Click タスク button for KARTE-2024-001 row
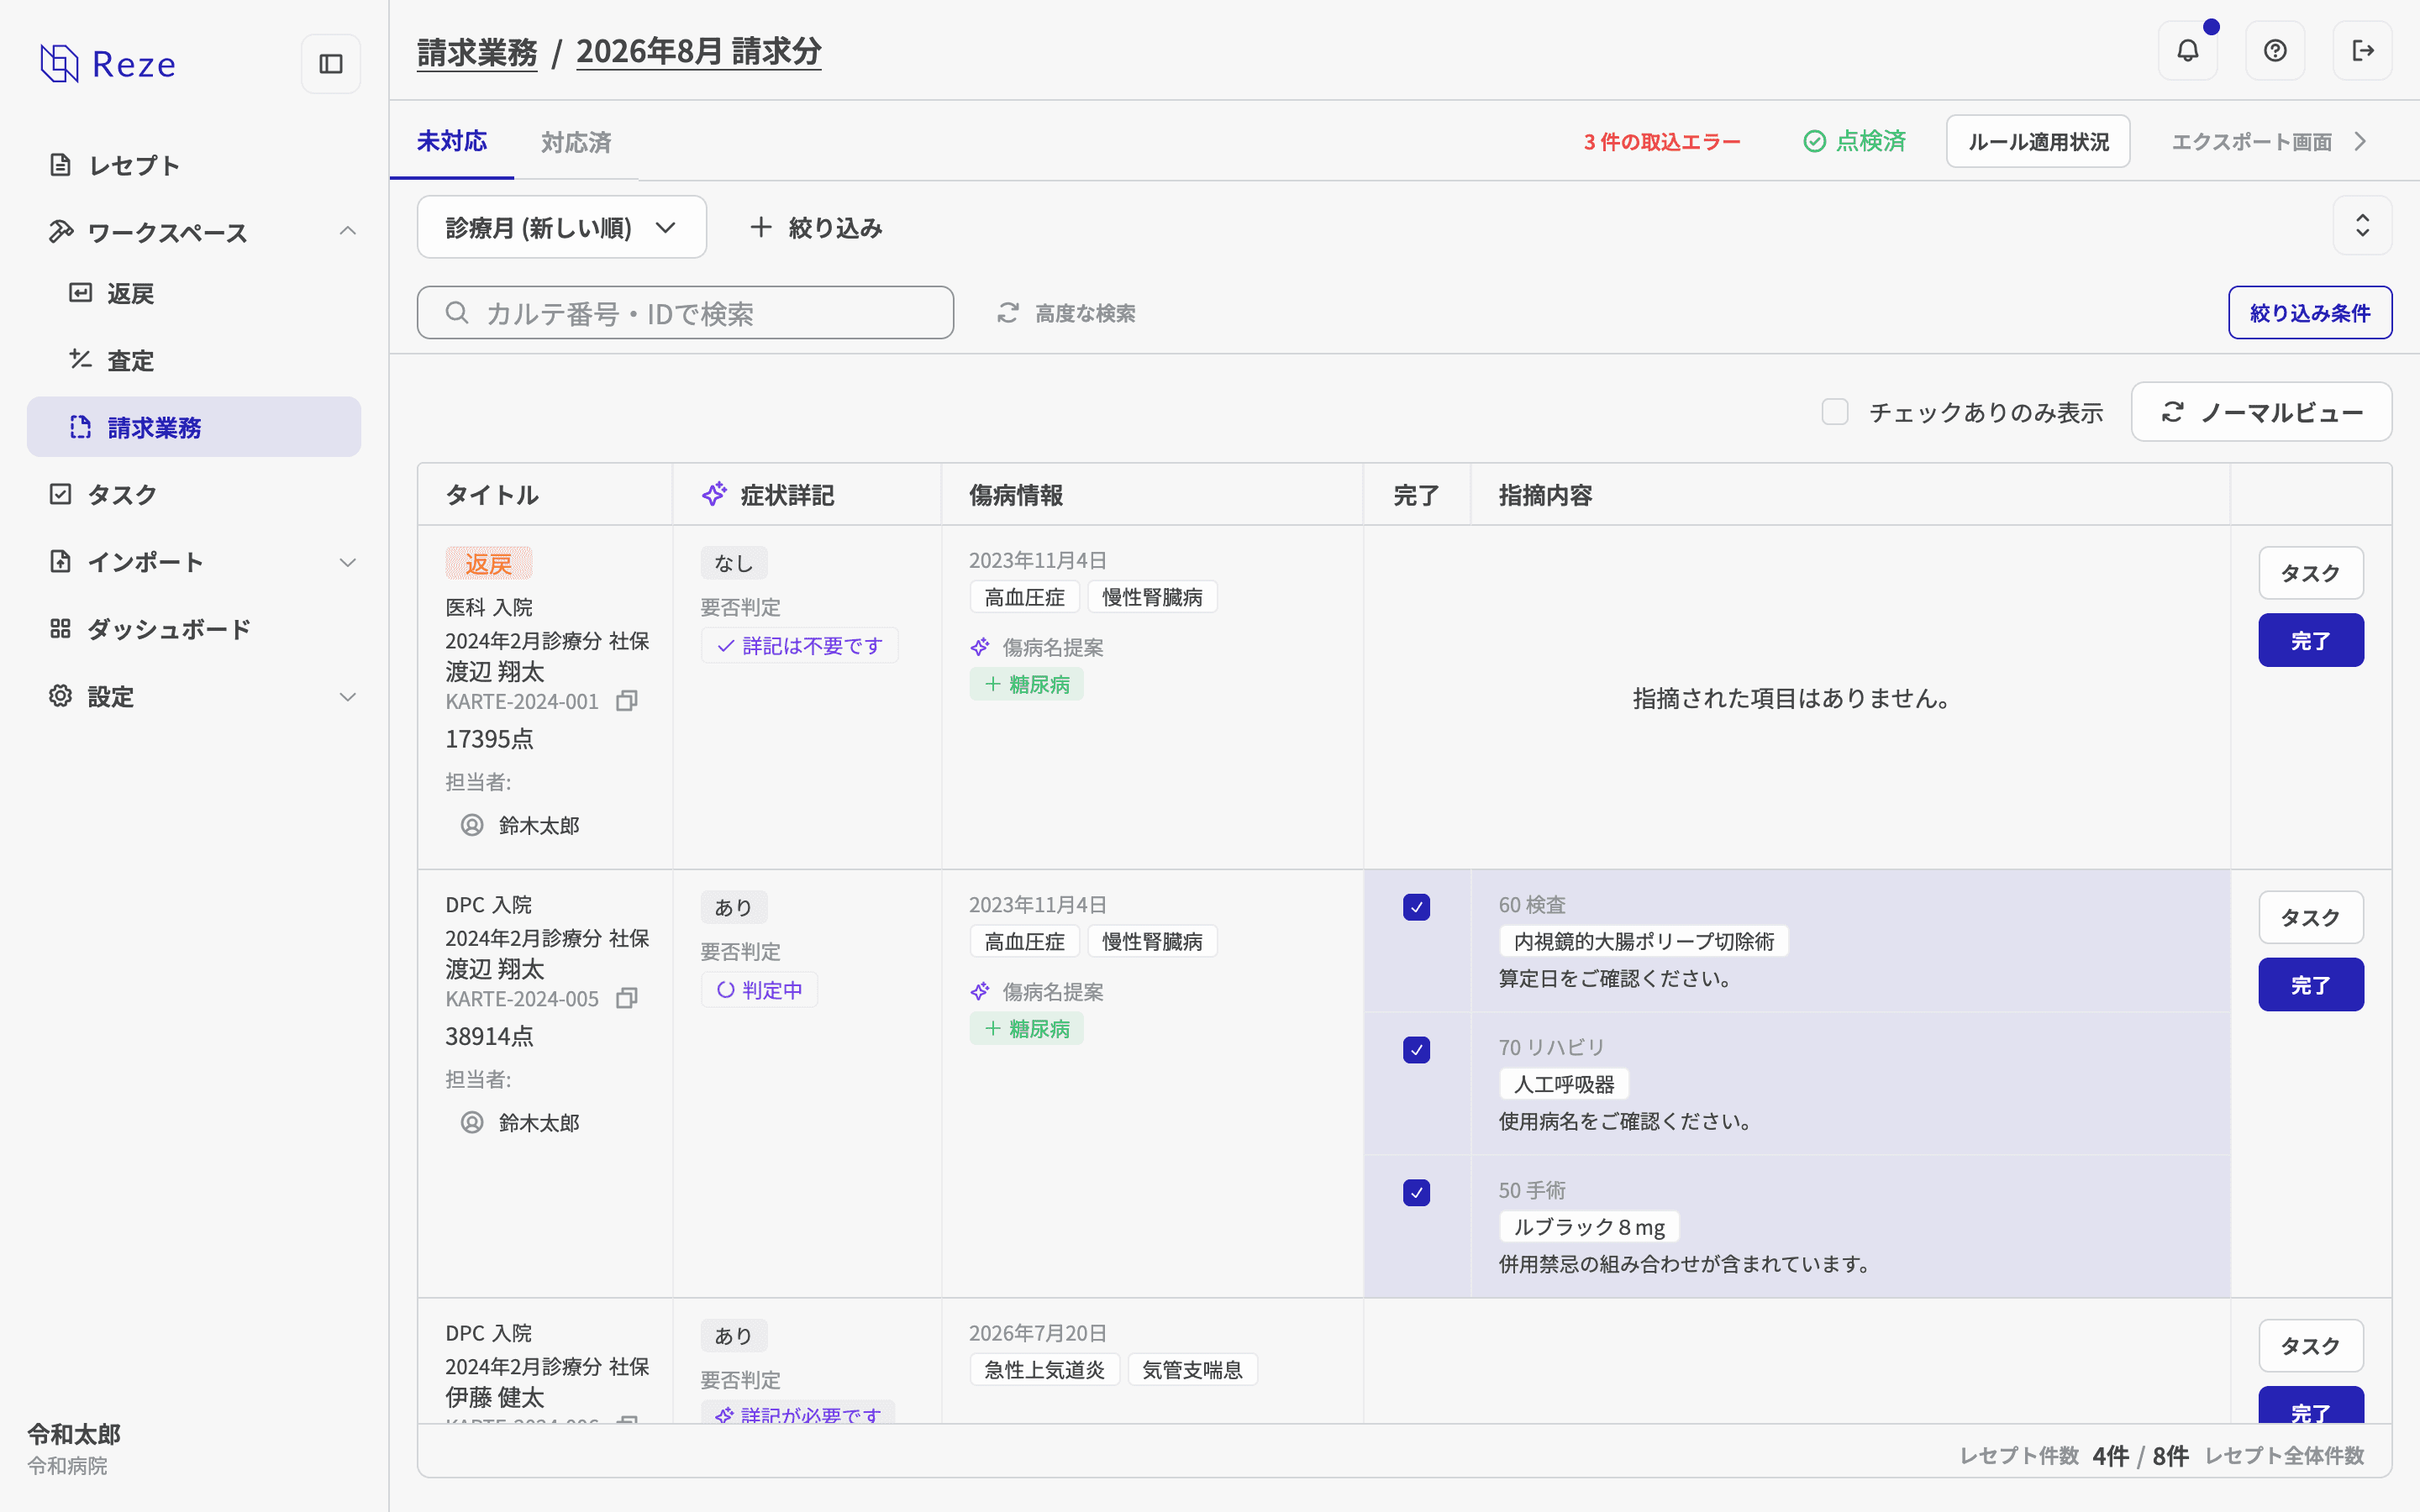This screenshot has width=2420, height=1512. pyautogui.click(x=2310, y=573)
